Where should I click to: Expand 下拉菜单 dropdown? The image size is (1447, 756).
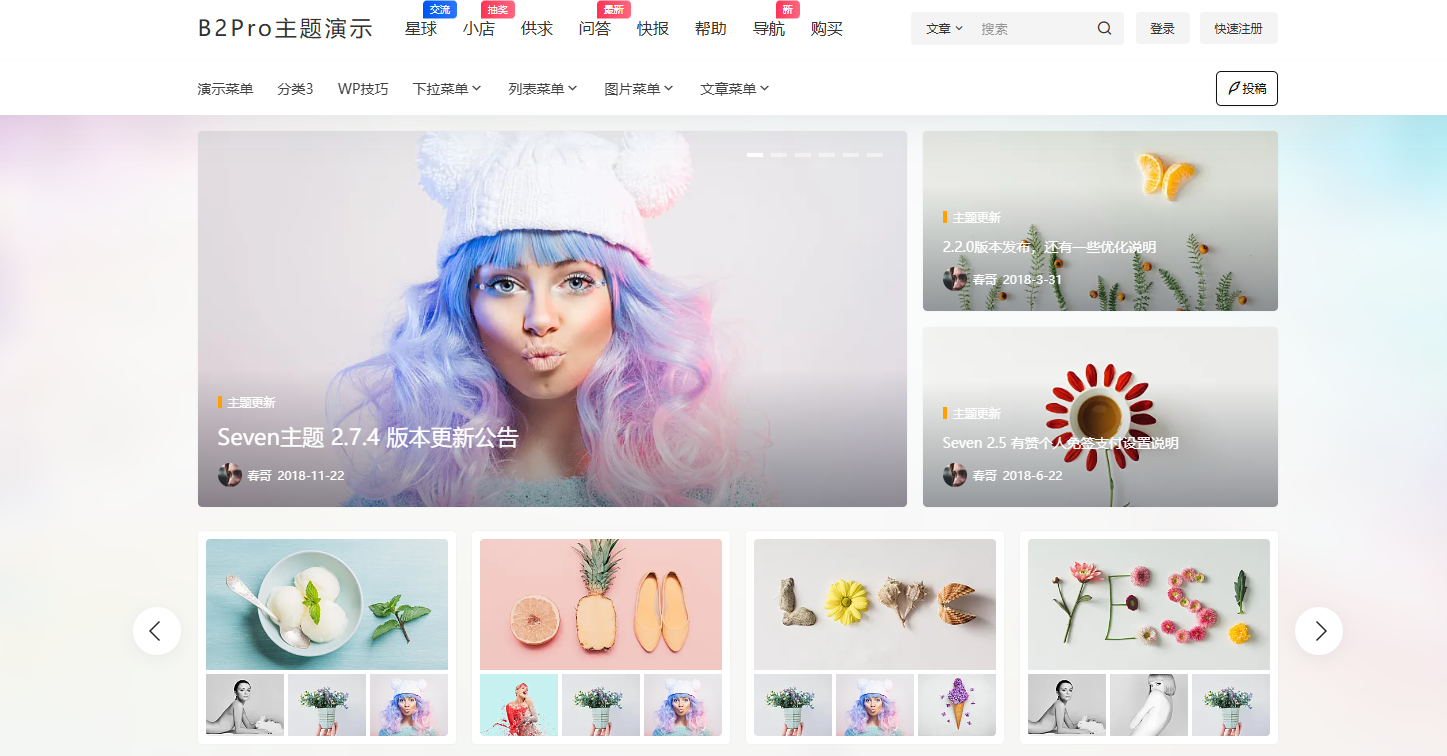(x=448, y=89)
